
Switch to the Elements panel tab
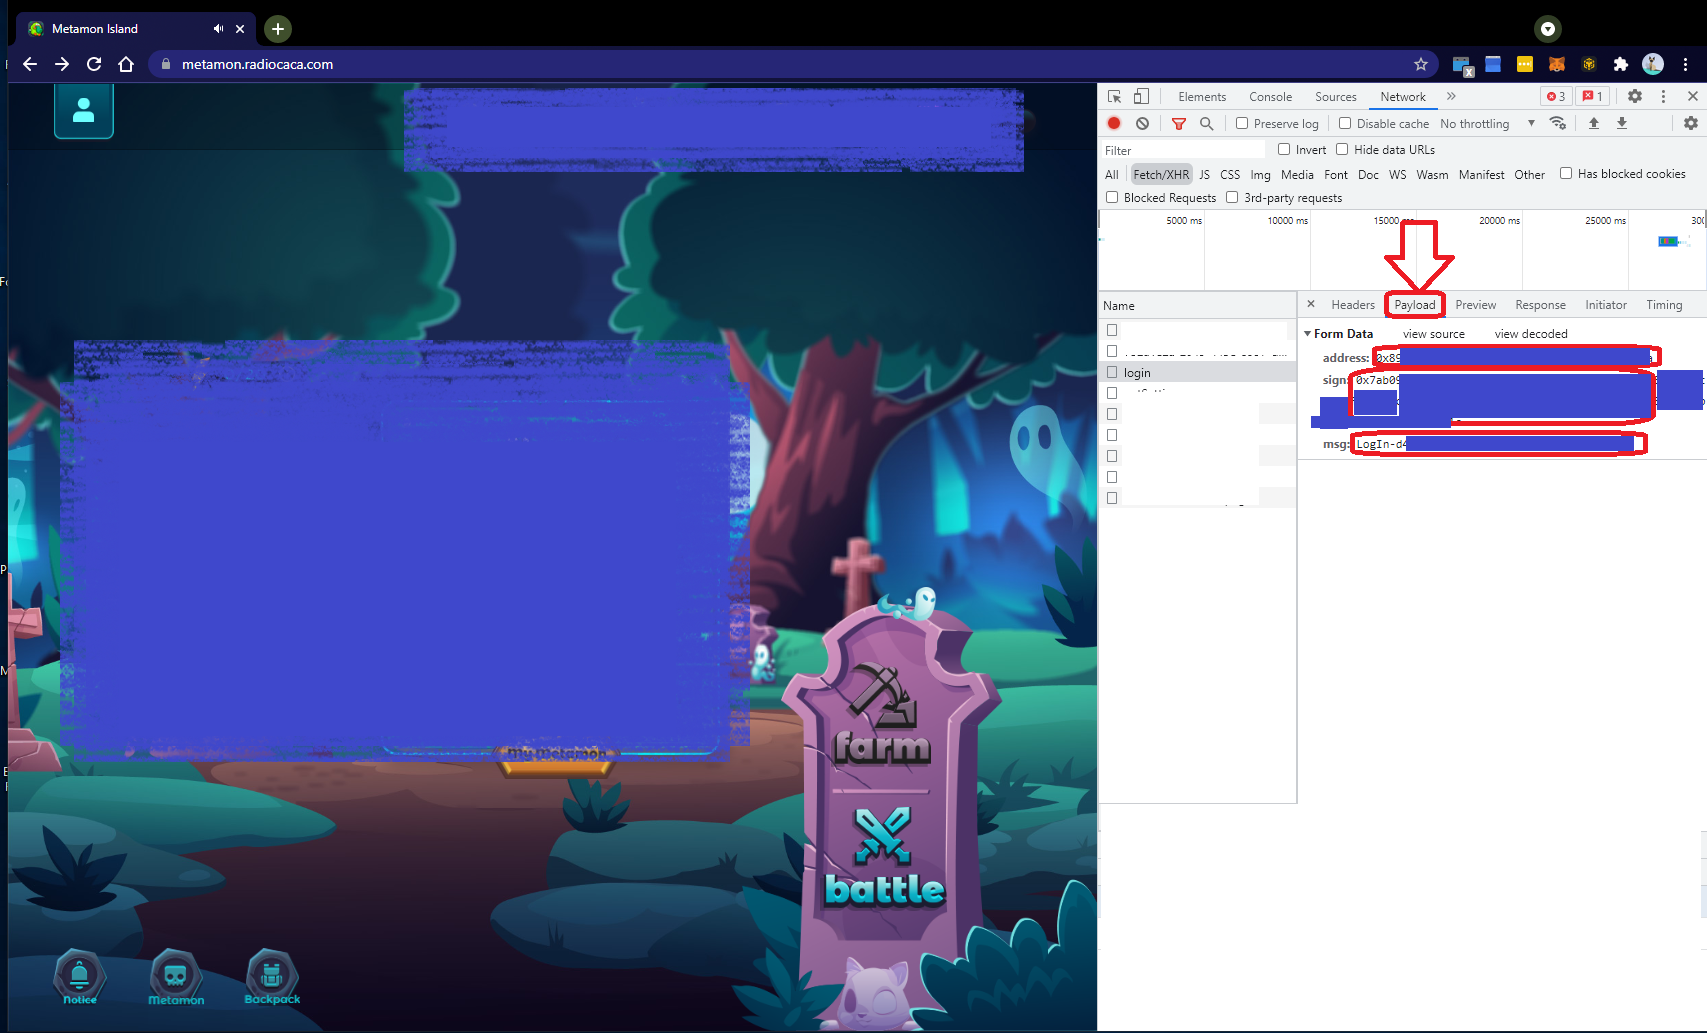pos(1202,97)
